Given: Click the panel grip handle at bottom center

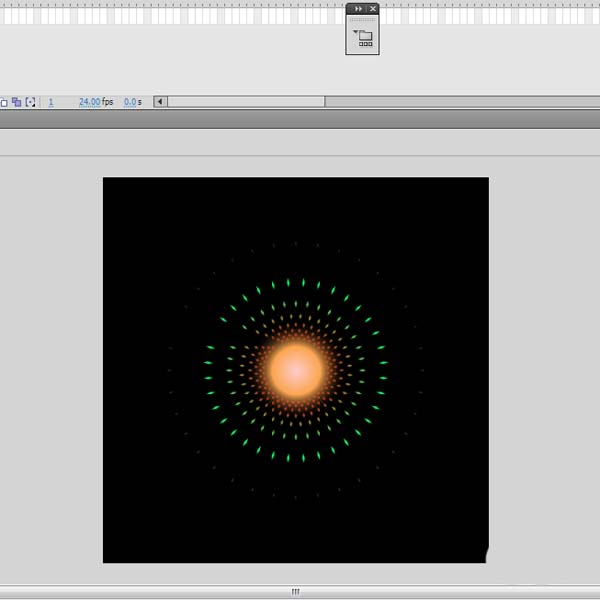Looking at the screenshot, I should click(295, 592).
